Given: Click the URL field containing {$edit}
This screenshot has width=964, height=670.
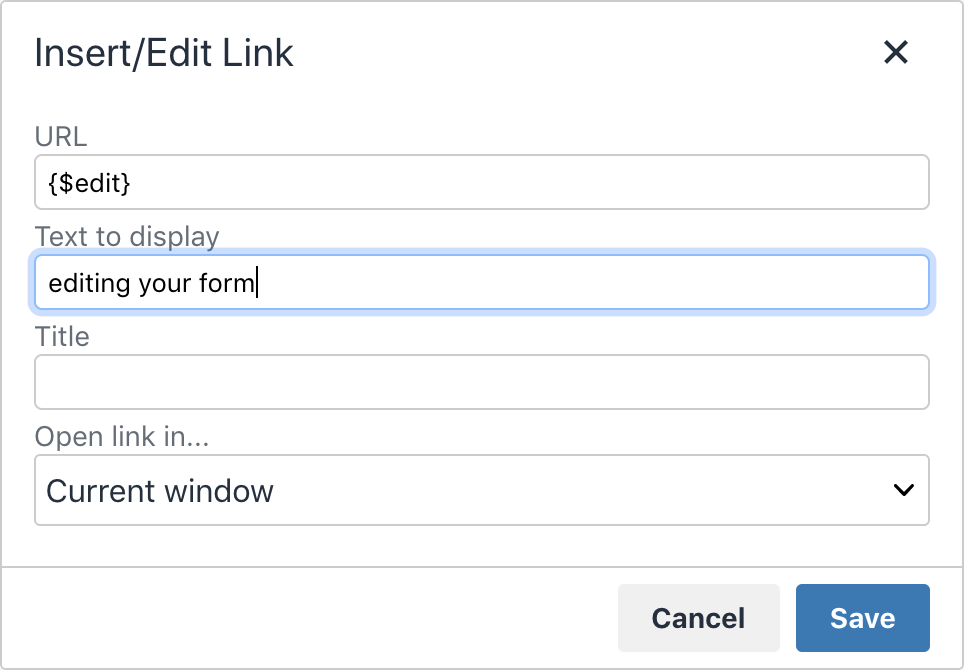Looking at the screenshot, I should click(x=482, y=182).
